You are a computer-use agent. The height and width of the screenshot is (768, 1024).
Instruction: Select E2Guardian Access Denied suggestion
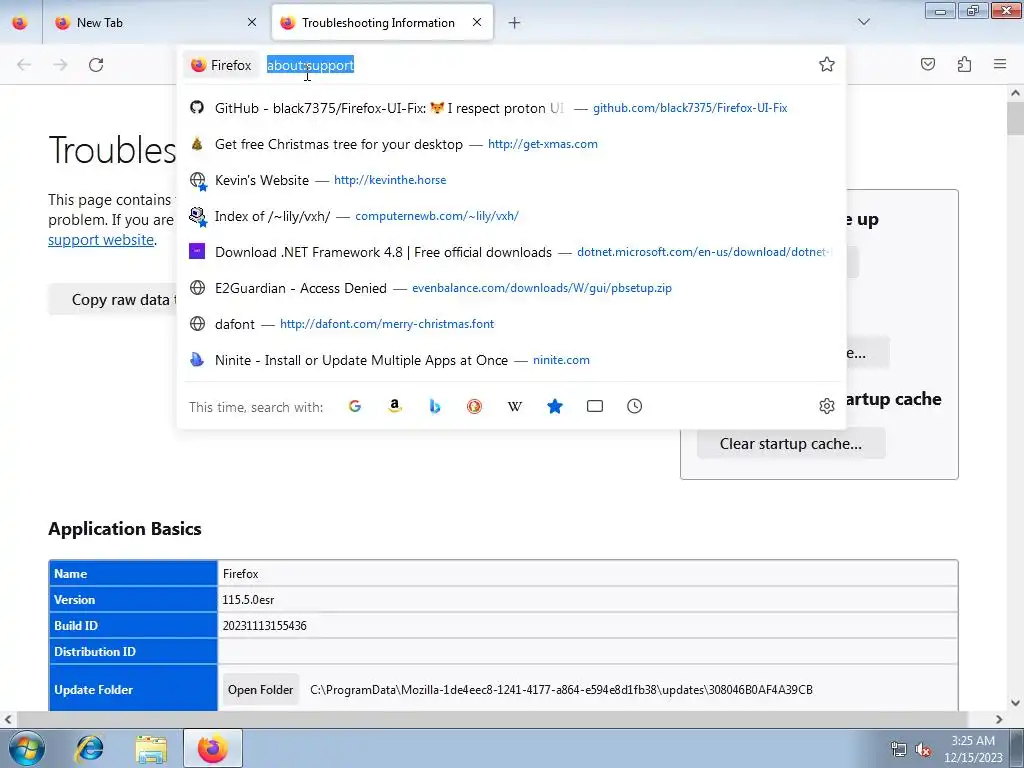pos(511,287)
